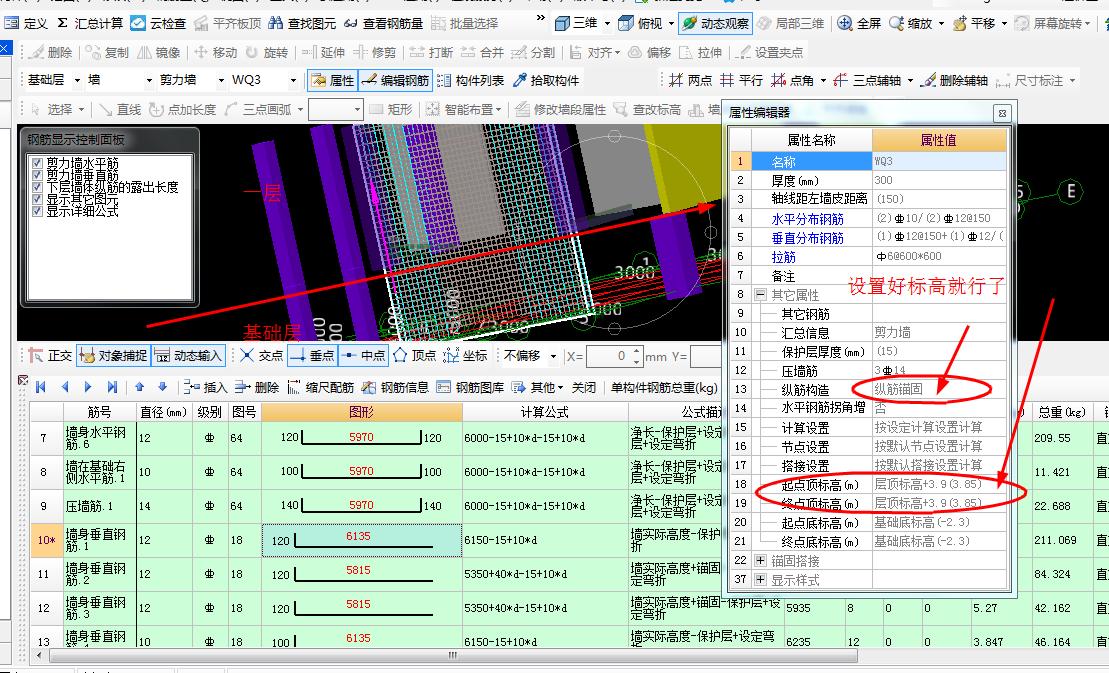The width and height of the screenshot is (1109, 673).
Task: Select the 移动 move tool
Action: (x=216, y=52)
